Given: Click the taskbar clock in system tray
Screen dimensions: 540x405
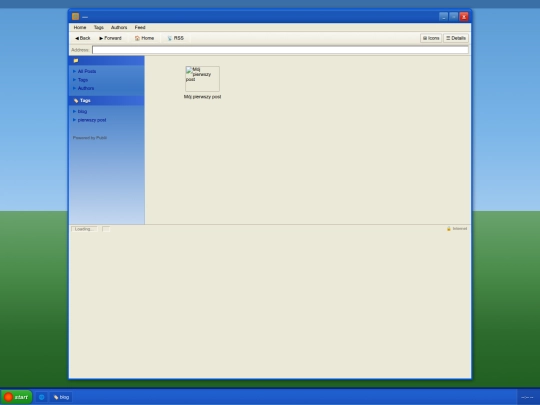Looking at the screenshot, I should pyautogui.click(x=527, y=397).
